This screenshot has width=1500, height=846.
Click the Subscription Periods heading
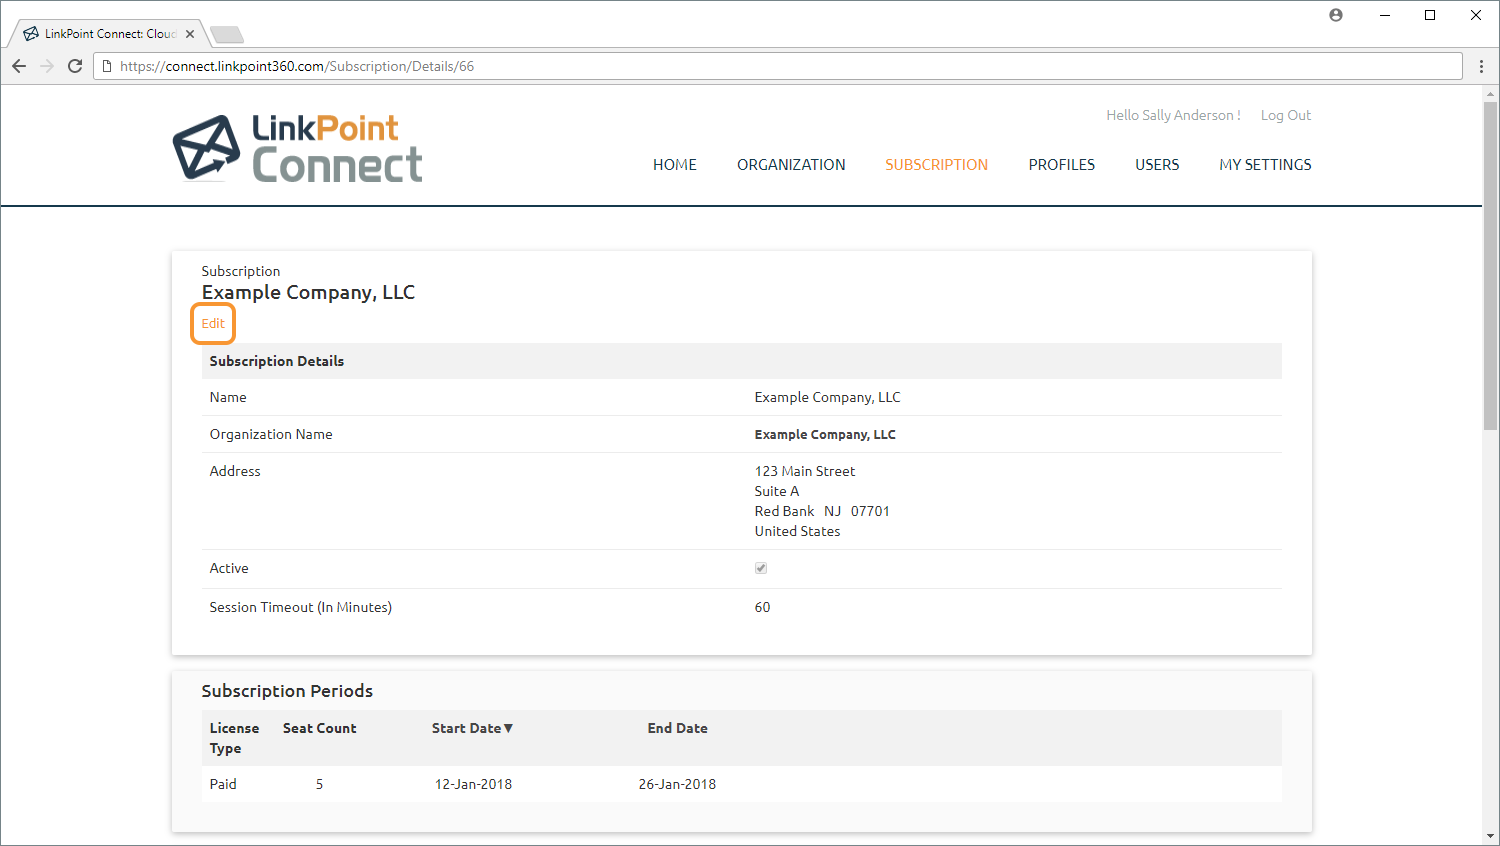pyautogui.click(x=287, y=691)
